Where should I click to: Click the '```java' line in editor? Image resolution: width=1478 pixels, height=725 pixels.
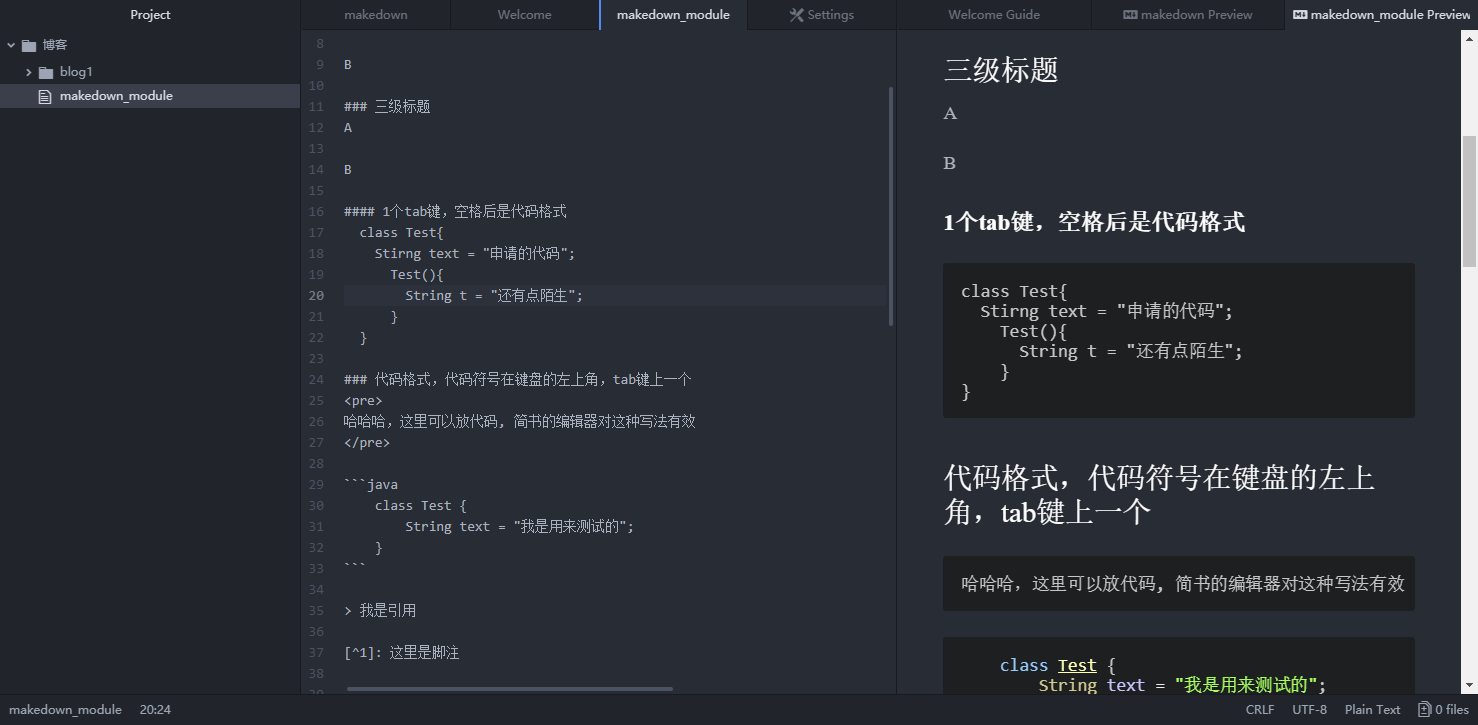click(x=371, y=484)
